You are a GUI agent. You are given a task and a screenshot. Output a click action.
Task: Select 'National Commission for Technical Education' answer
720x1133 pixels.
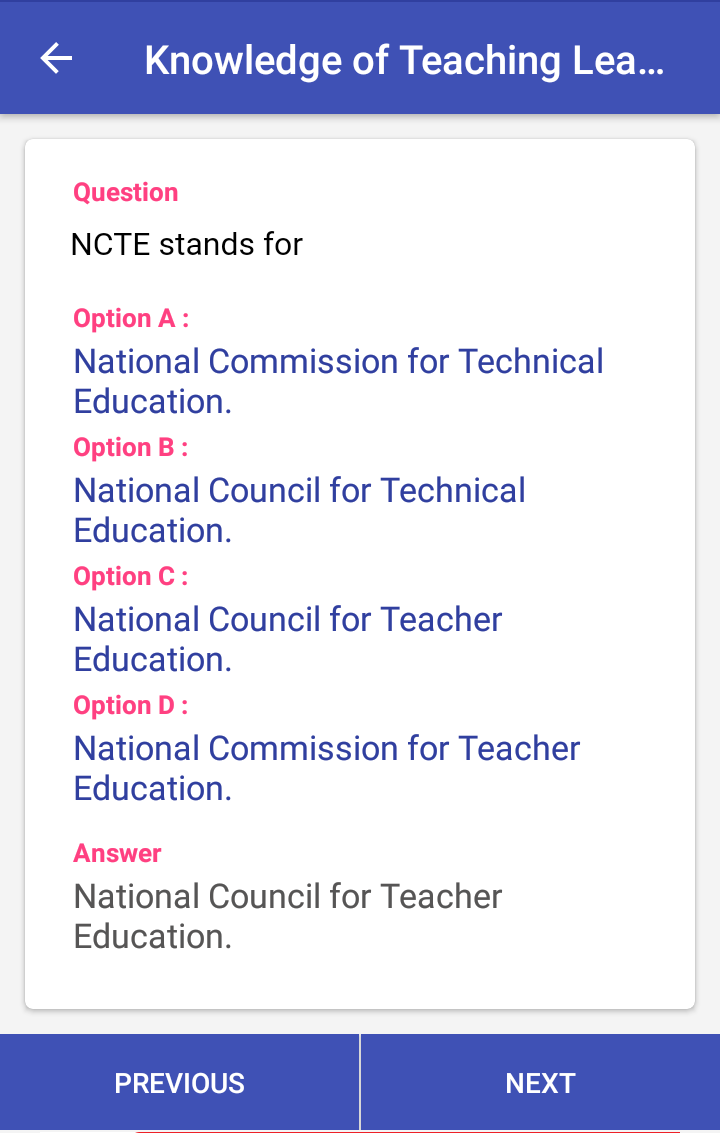point(338,381)
